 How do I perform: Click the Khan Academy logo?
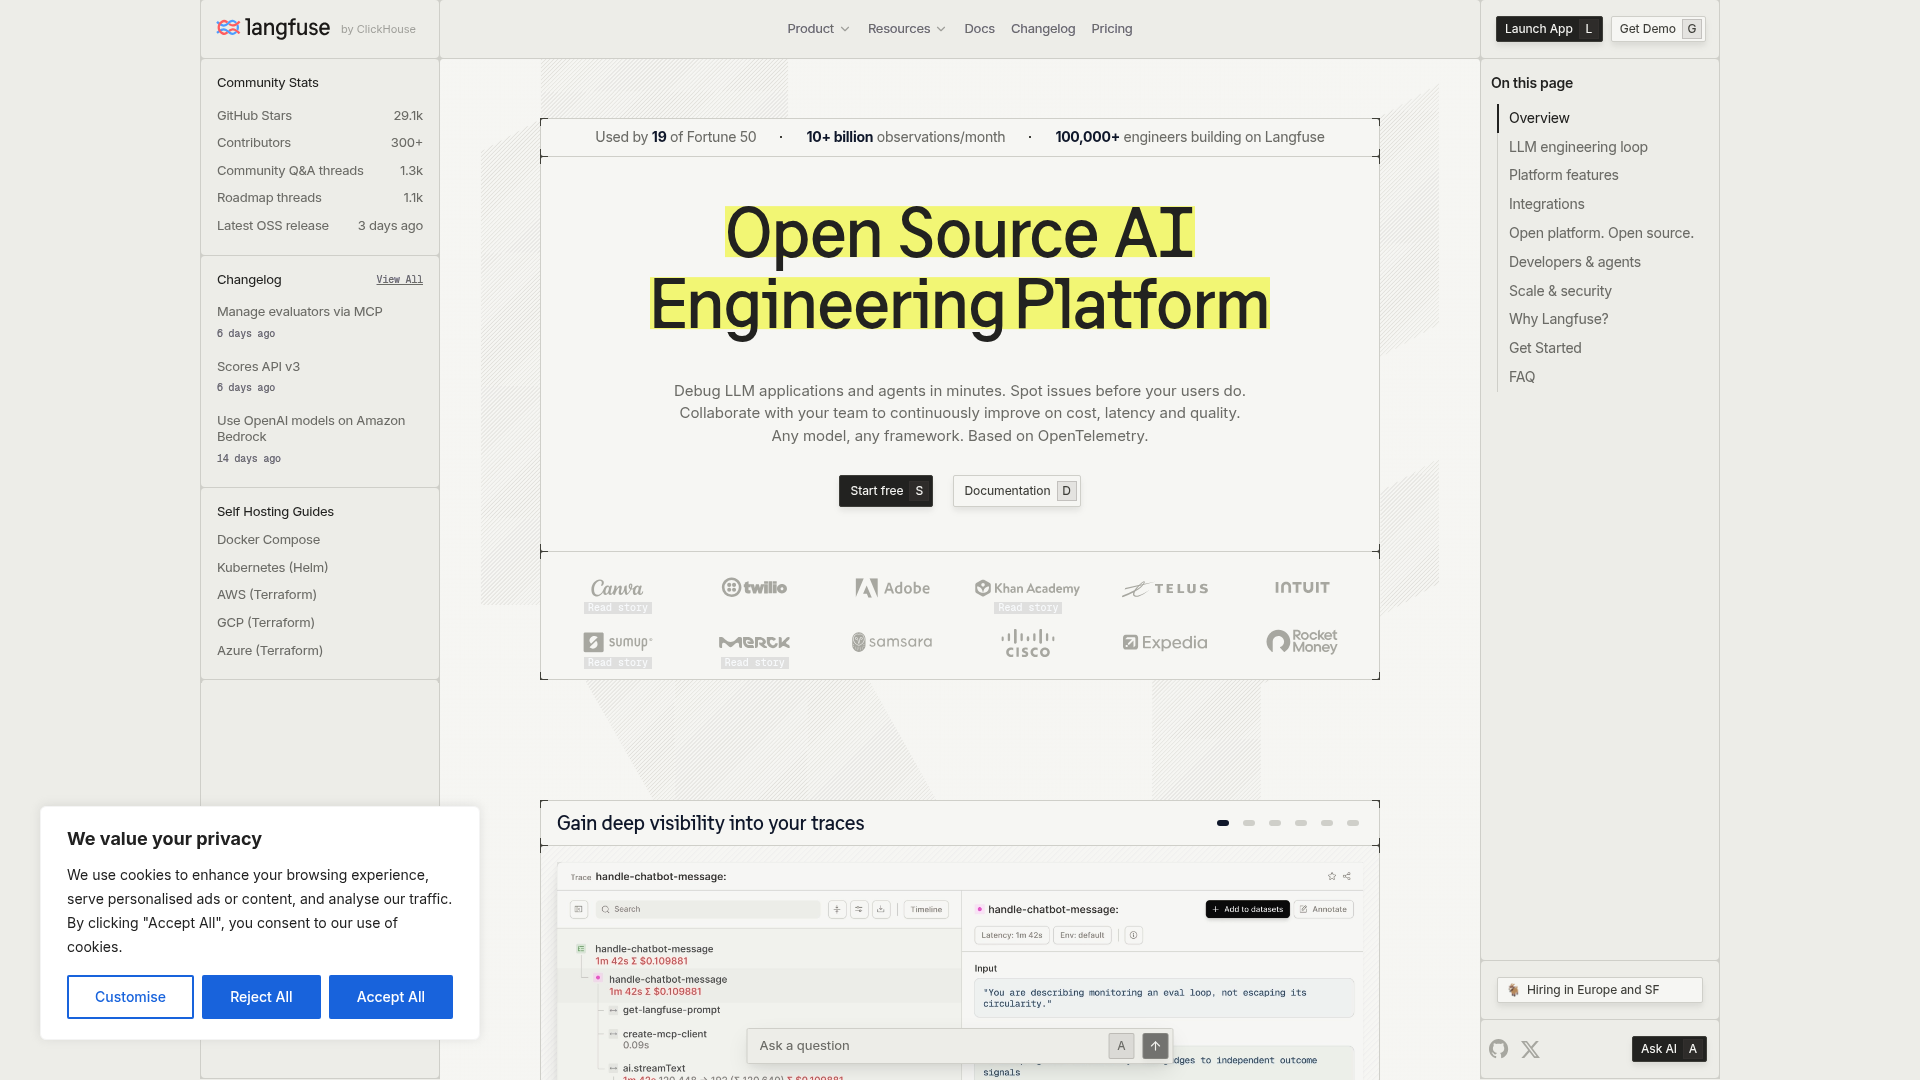(x=1028, y=588)
